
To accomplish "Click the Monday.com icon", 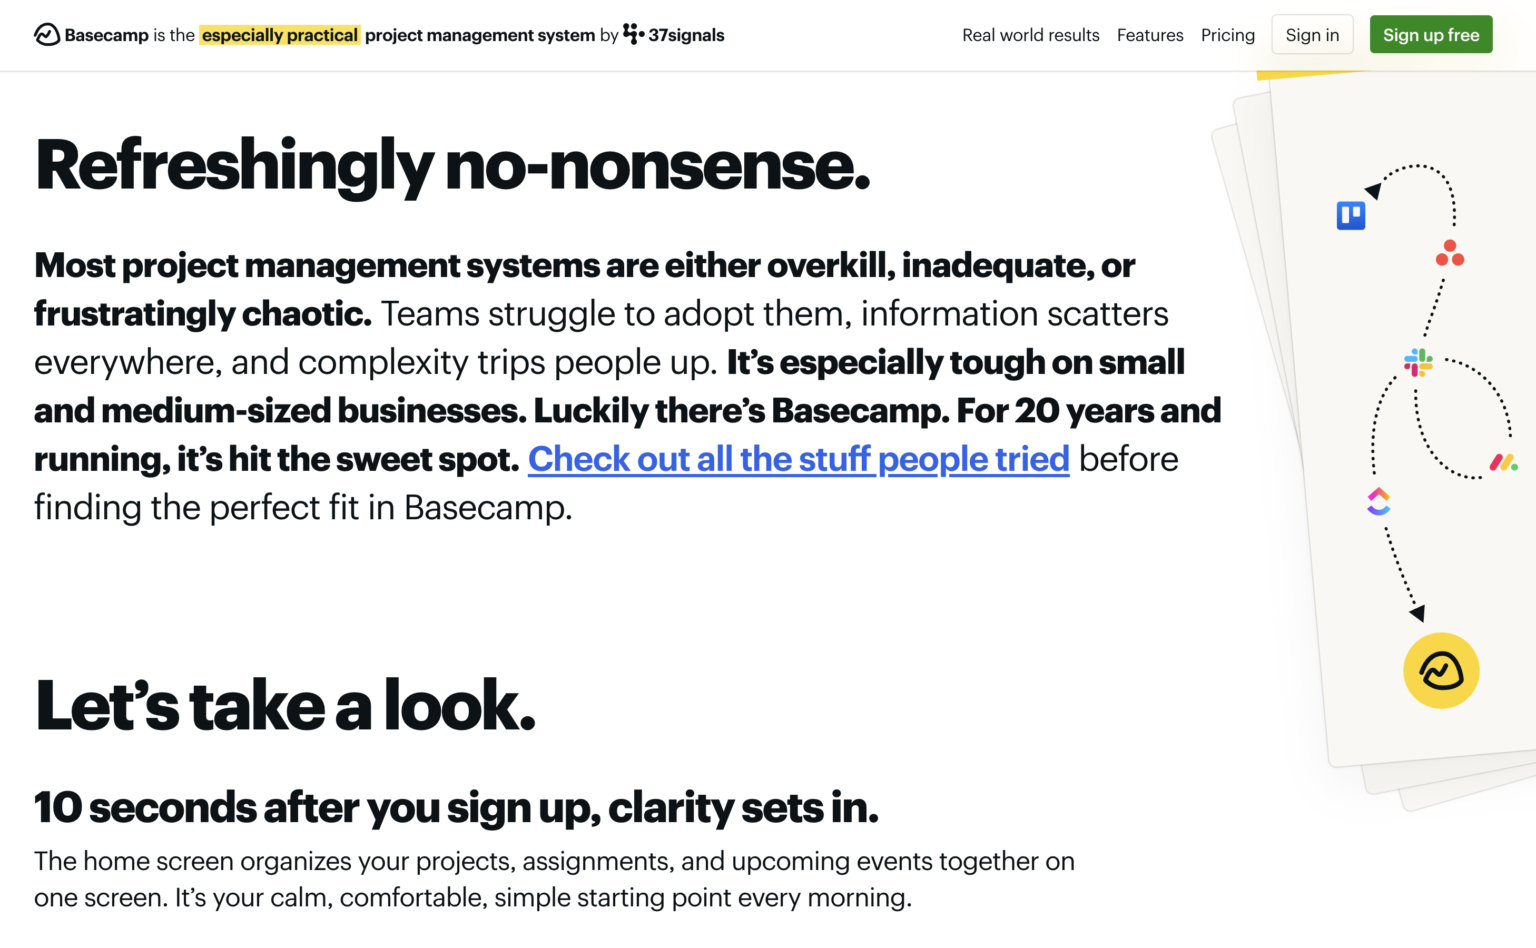I will [x=1501, y=463].
